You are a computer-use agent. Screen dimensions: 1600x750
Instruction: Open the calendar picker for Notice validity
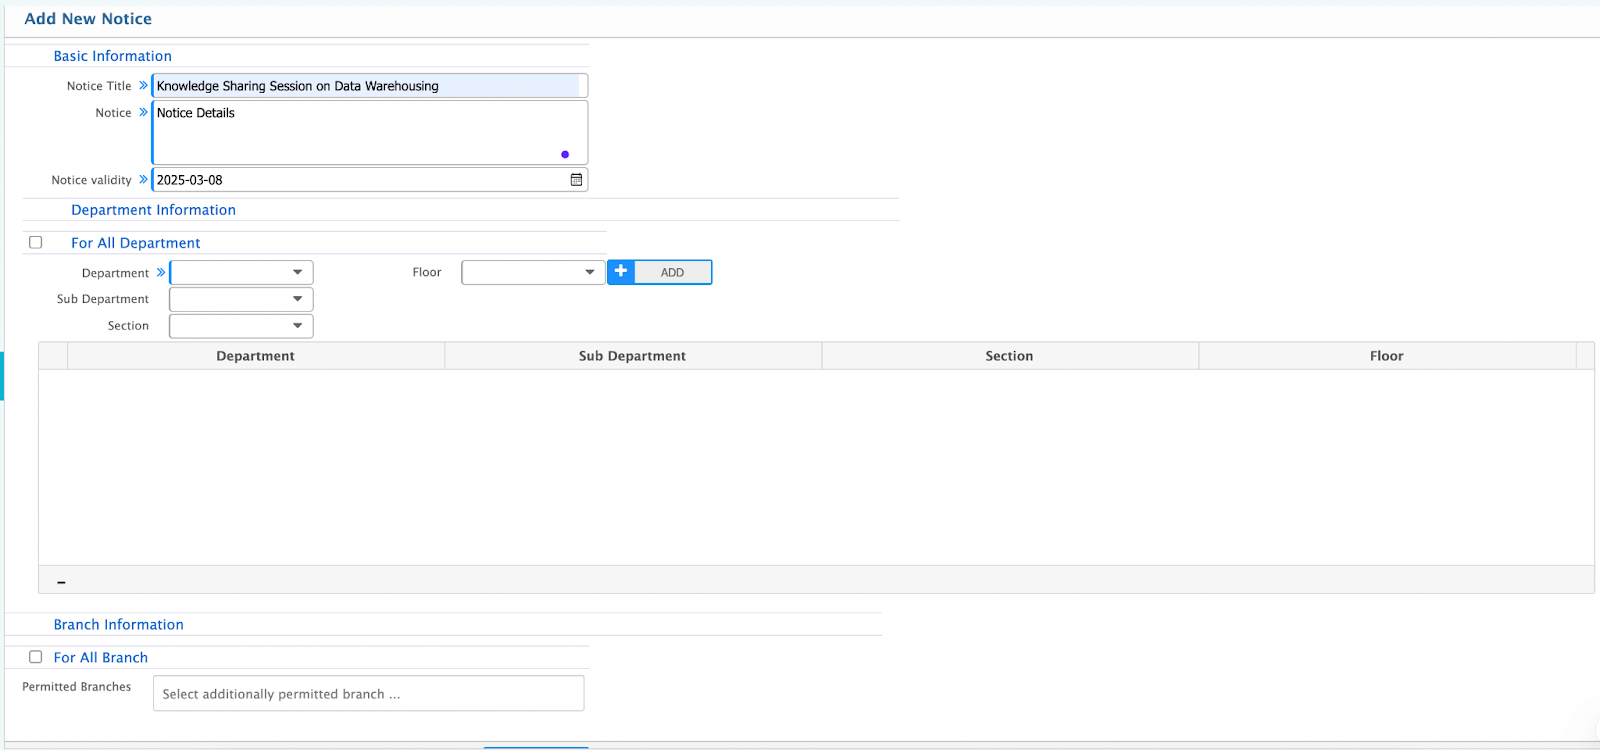coord(576,180)
